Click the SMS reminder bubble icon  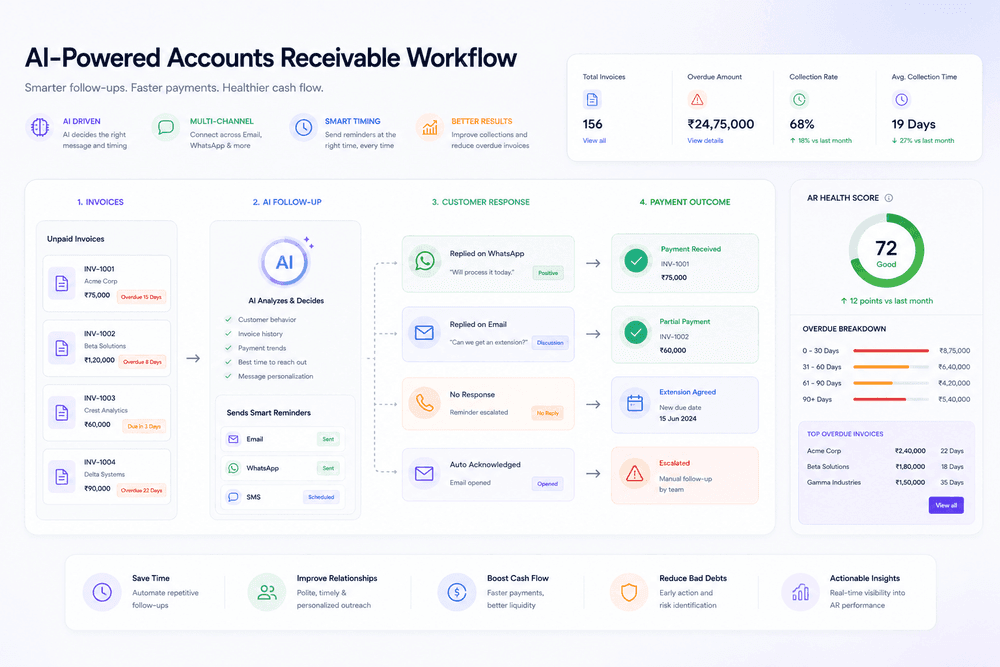click(233, 497)
